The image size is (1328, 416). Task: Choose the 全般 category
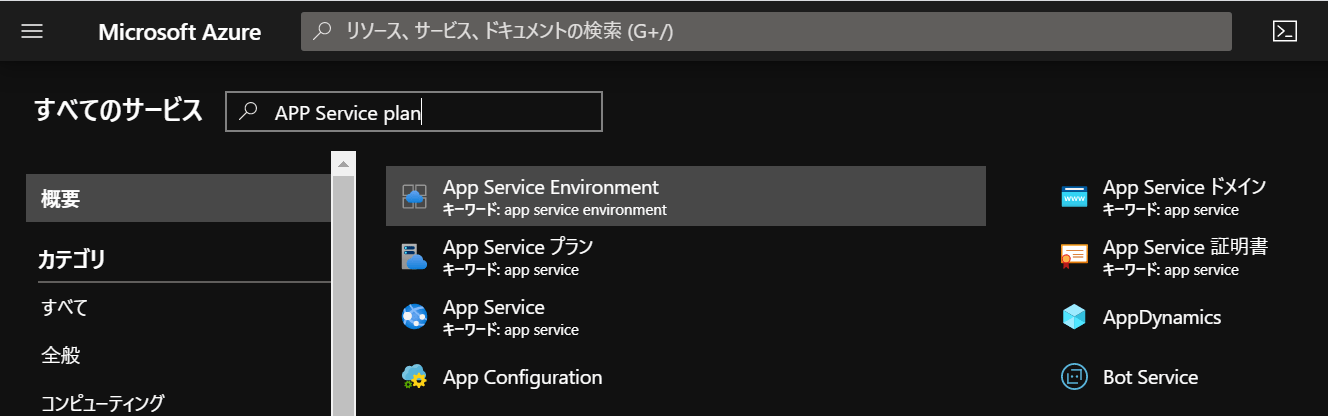pos(60,355)
